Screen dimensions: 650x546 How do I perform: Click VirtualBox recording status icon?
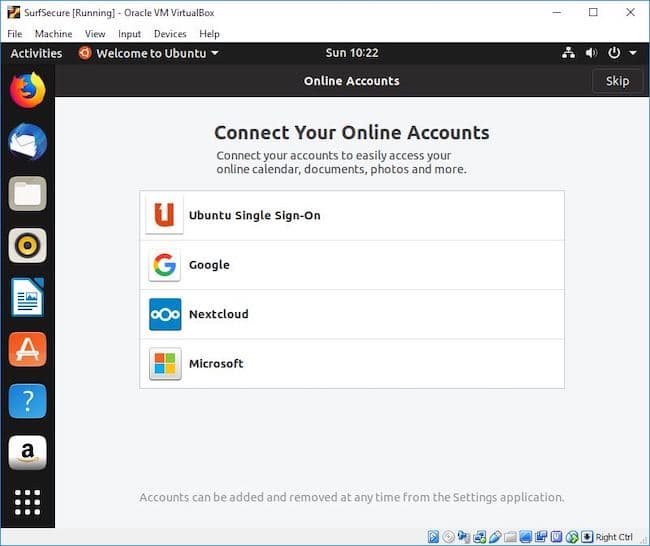point(541,537)
